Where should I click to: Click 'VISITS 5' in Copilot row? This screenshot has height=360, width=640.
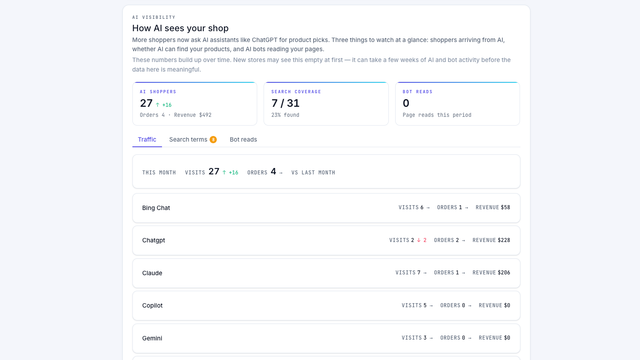[414, 305]
